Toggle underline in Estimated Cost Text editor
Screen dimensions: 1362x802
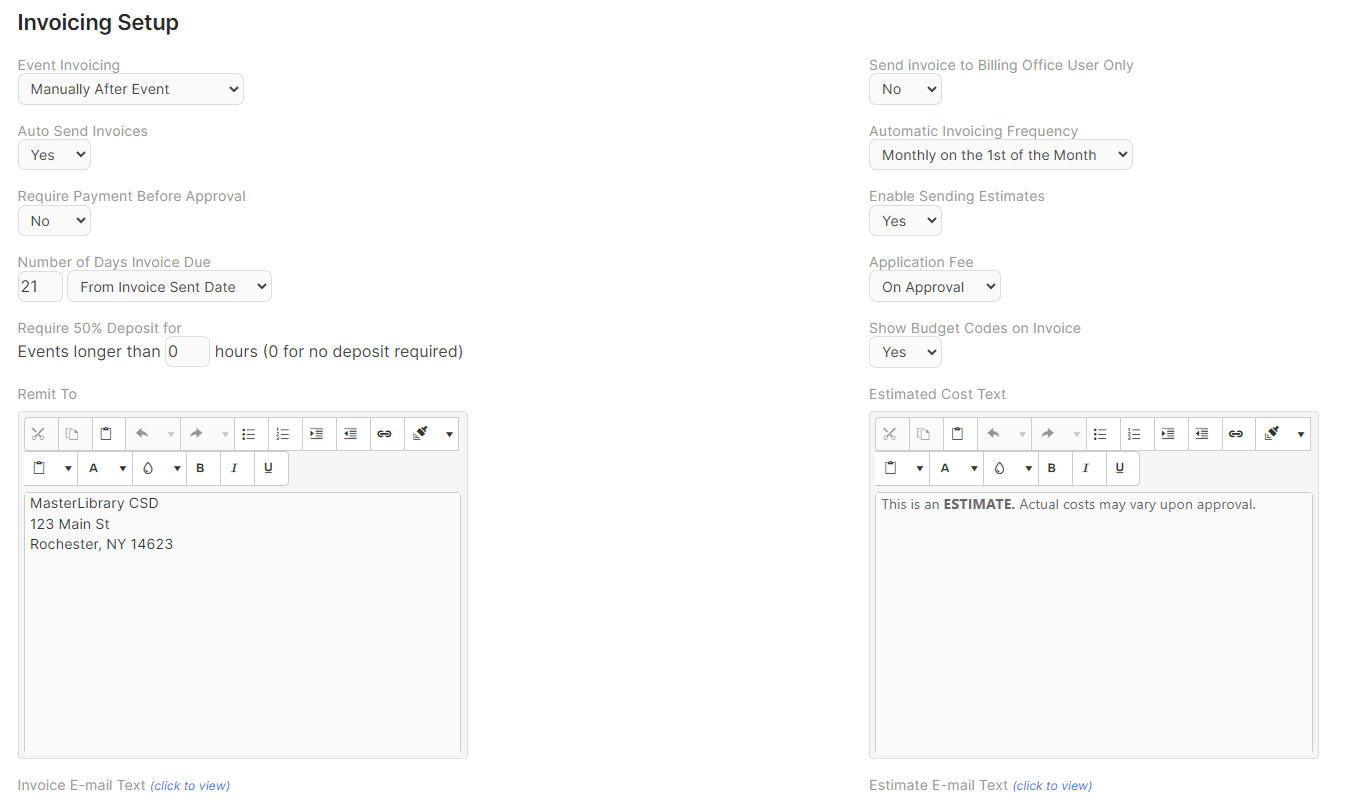[1120, 468]
